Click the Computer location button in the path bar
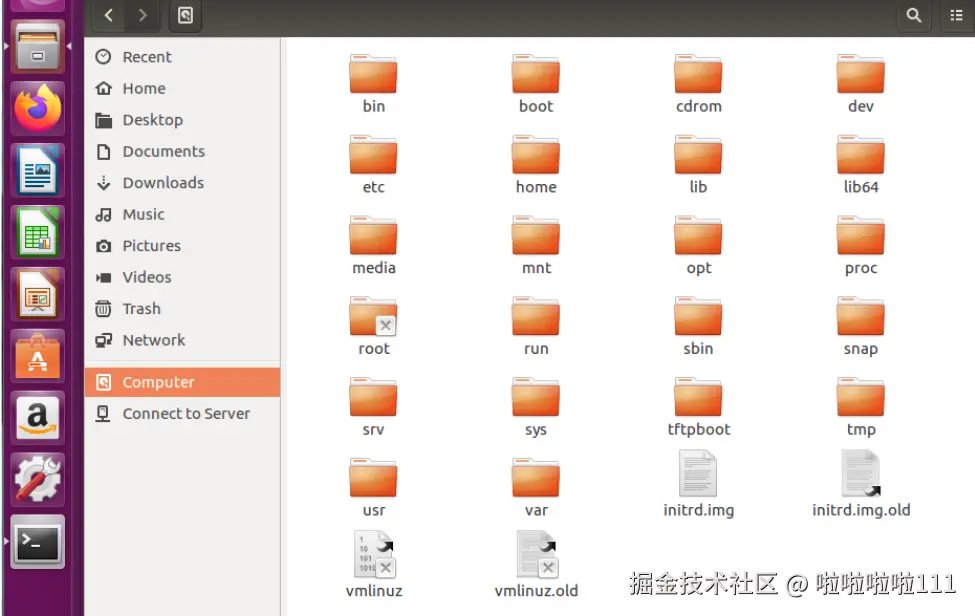Image resolution: width=975 pixels, height=616 pixels. 185,15
